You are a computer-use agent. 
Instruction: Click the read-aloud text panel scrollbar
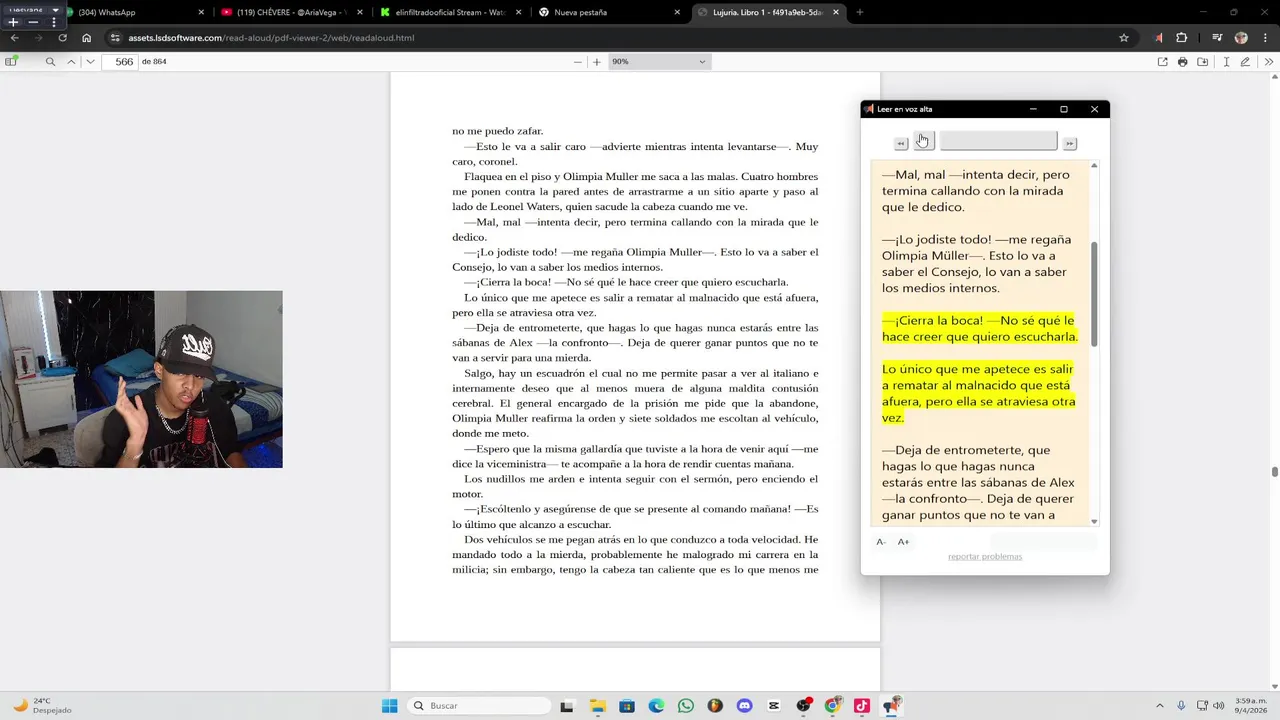pos(1094,294)
